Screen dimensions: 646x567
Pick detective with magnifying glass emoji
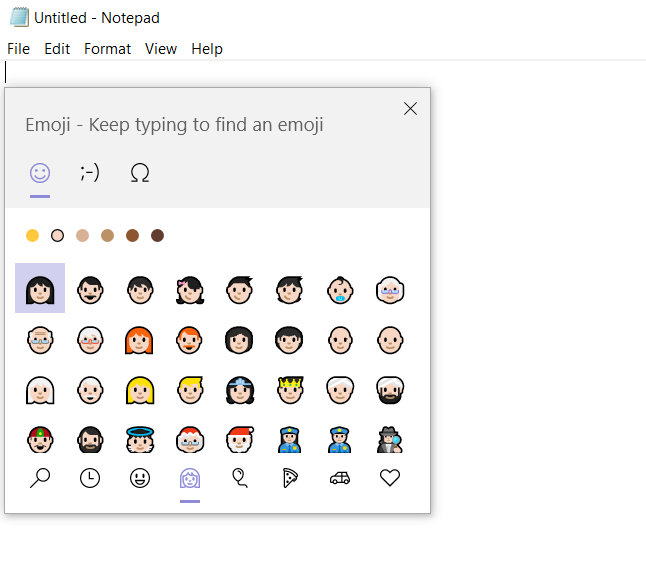point(389,440)
